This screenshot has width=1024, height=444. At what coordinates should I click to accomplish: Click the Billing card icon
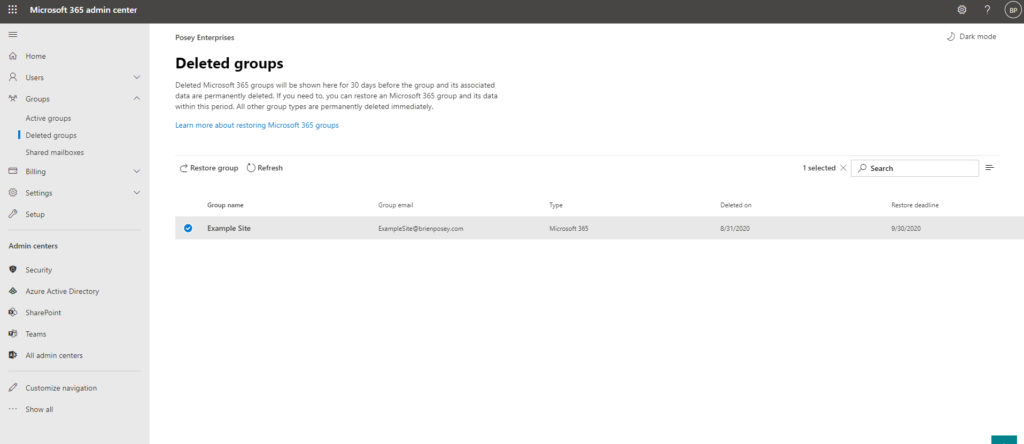[12, 171]
